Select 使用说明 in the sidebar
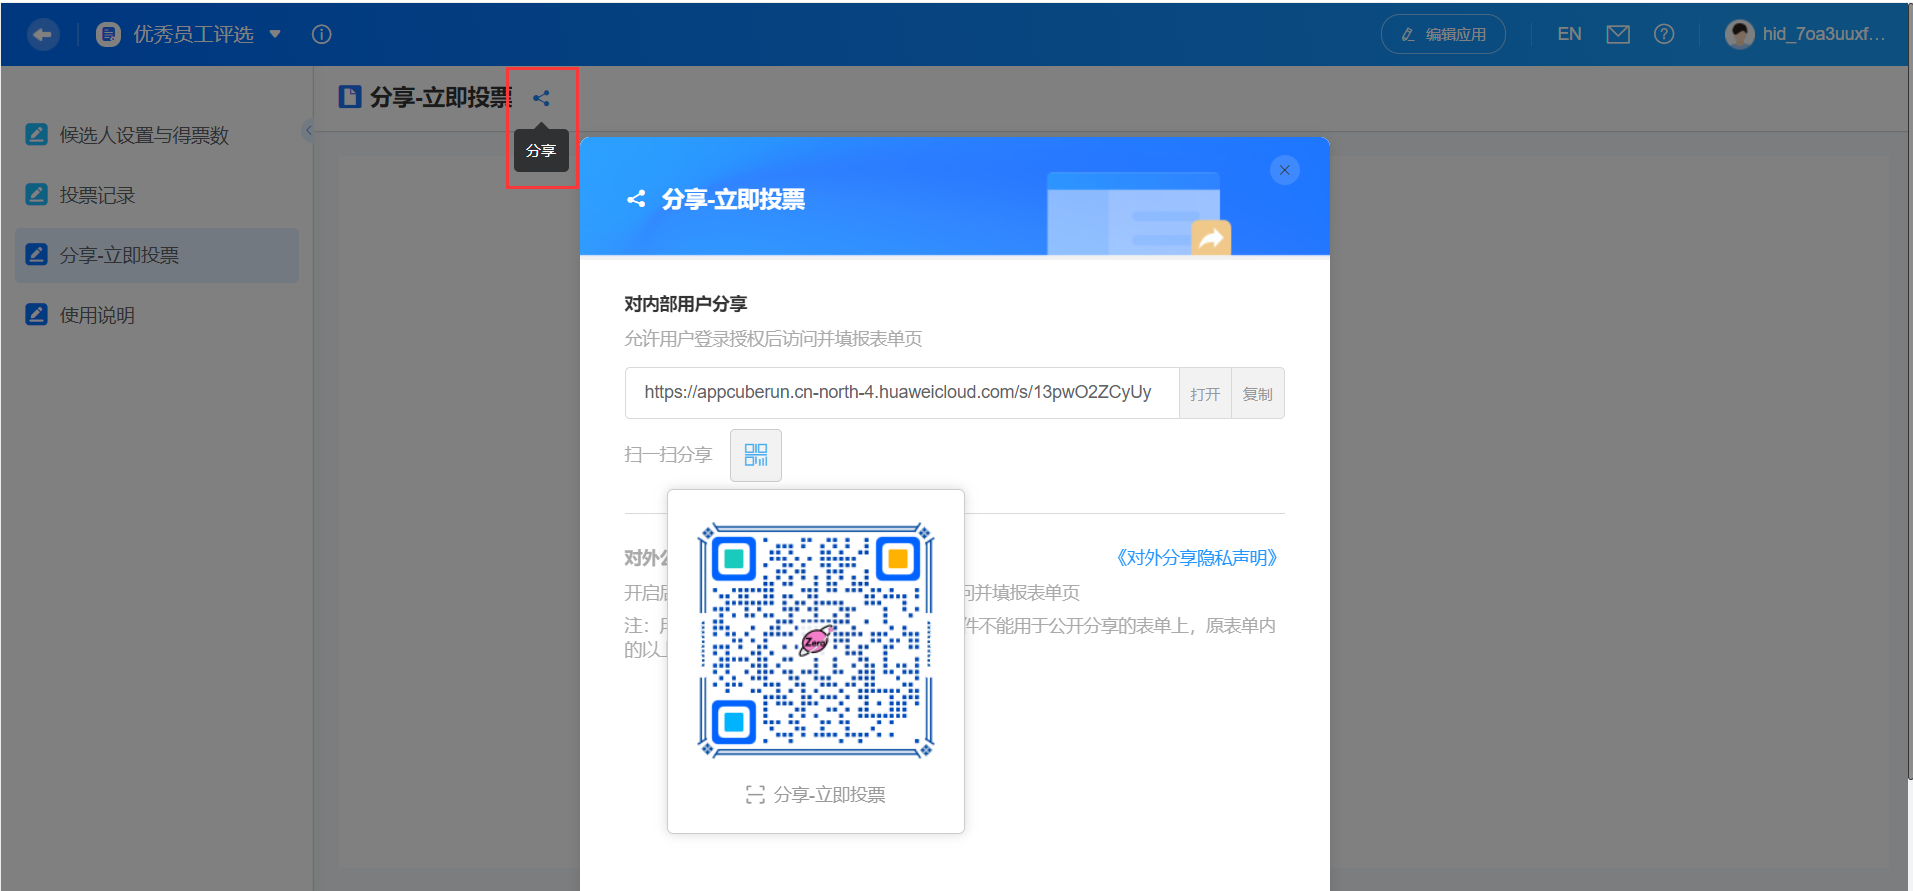 (x=157, y=315)
